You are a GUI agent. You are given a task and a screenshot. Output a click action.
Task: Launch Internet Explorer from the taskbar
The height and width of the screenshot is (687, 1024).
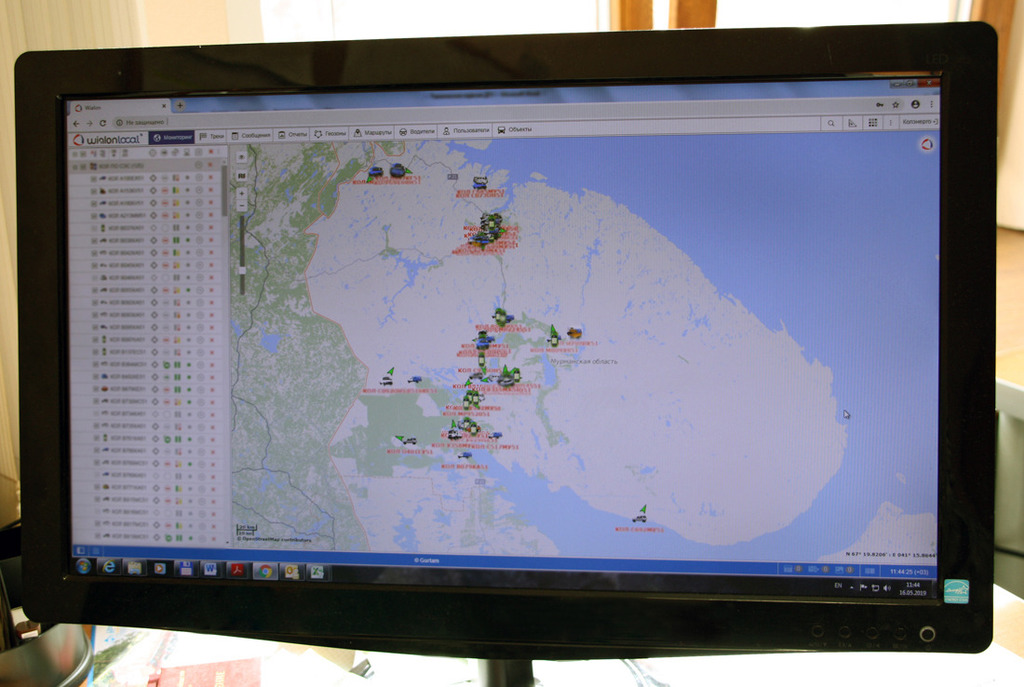(x=108, y=567)
